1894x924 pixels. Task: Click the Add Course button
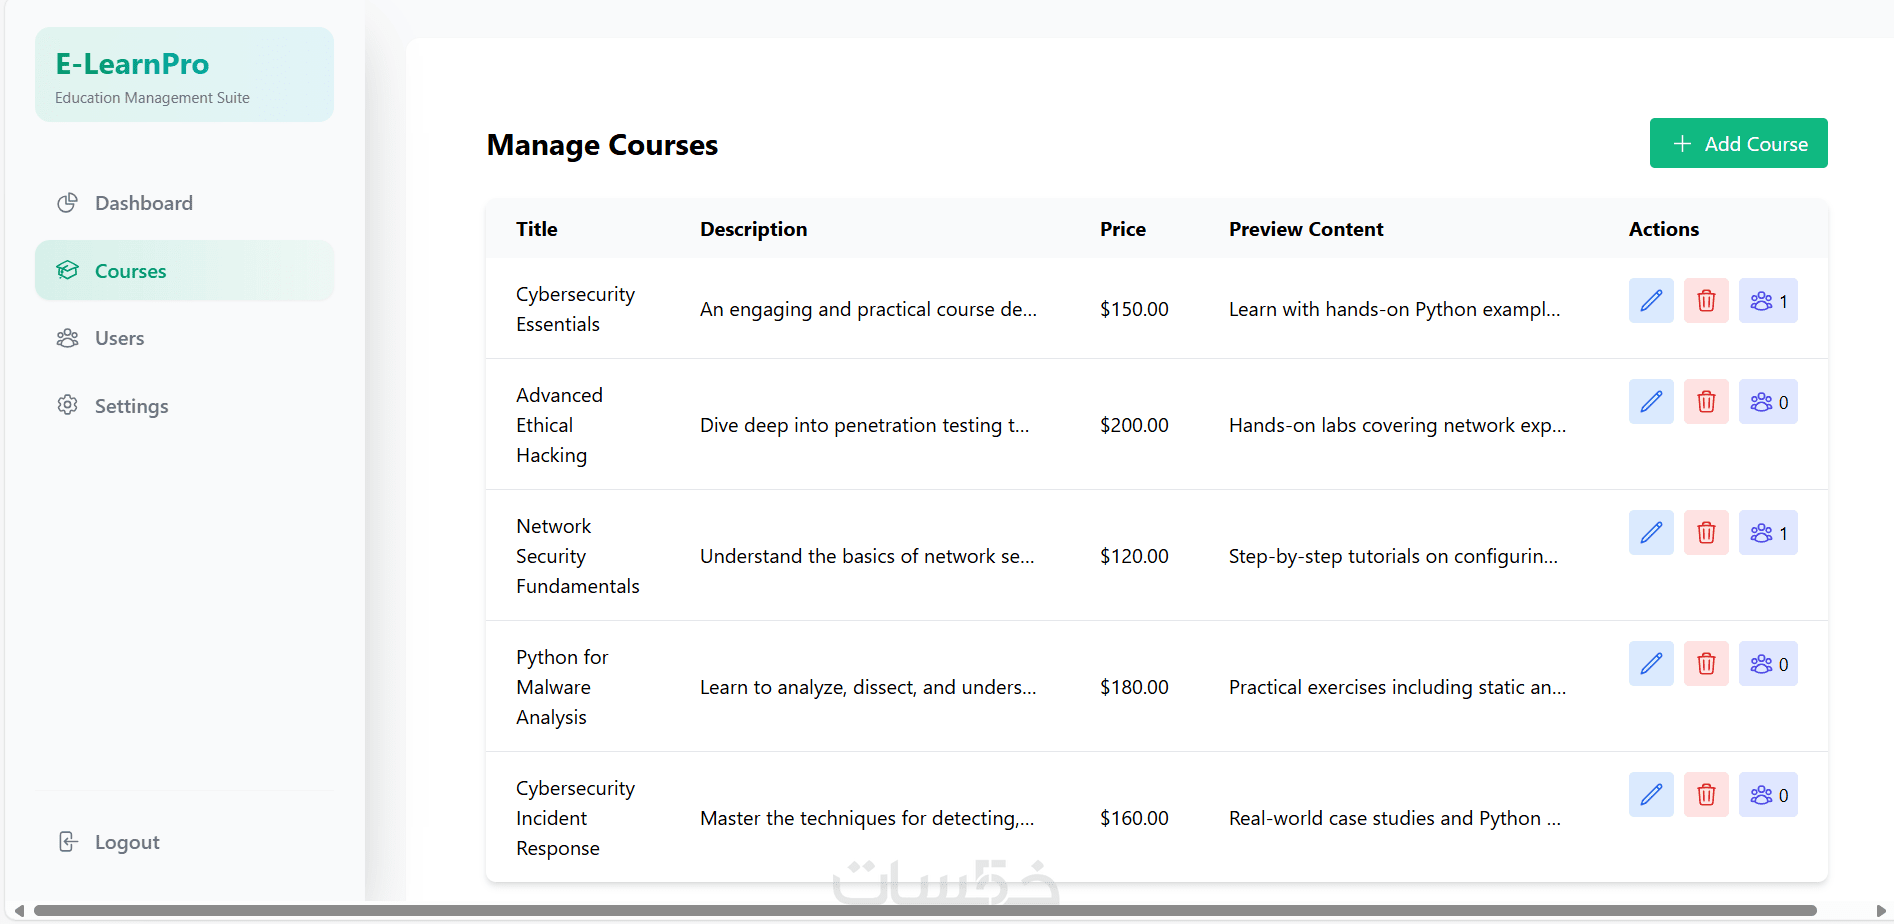(x=1738, y=143)
